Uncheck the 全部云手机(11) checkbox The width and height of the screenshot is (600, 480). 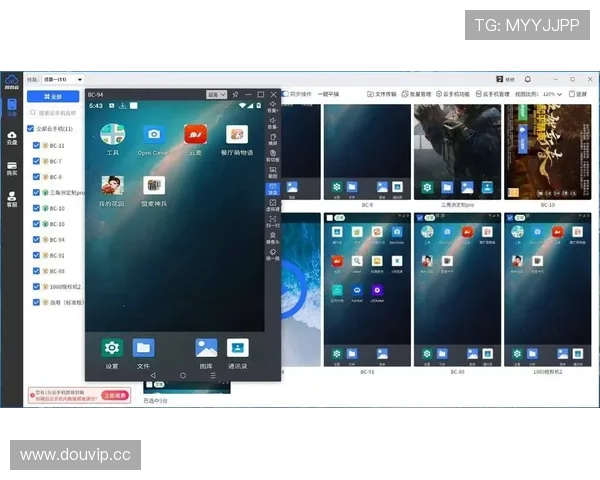pos(31,129)
